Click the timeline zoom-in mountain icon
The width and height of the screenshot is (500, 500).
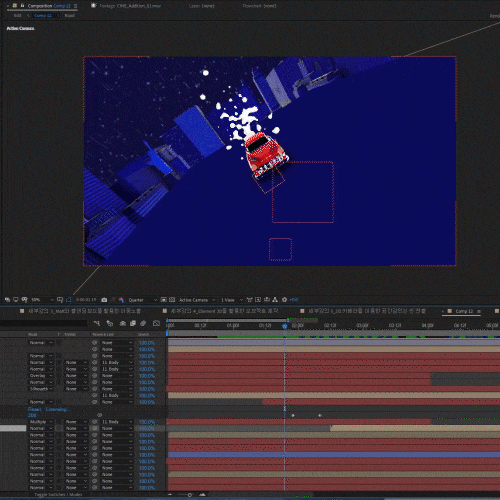203,495
